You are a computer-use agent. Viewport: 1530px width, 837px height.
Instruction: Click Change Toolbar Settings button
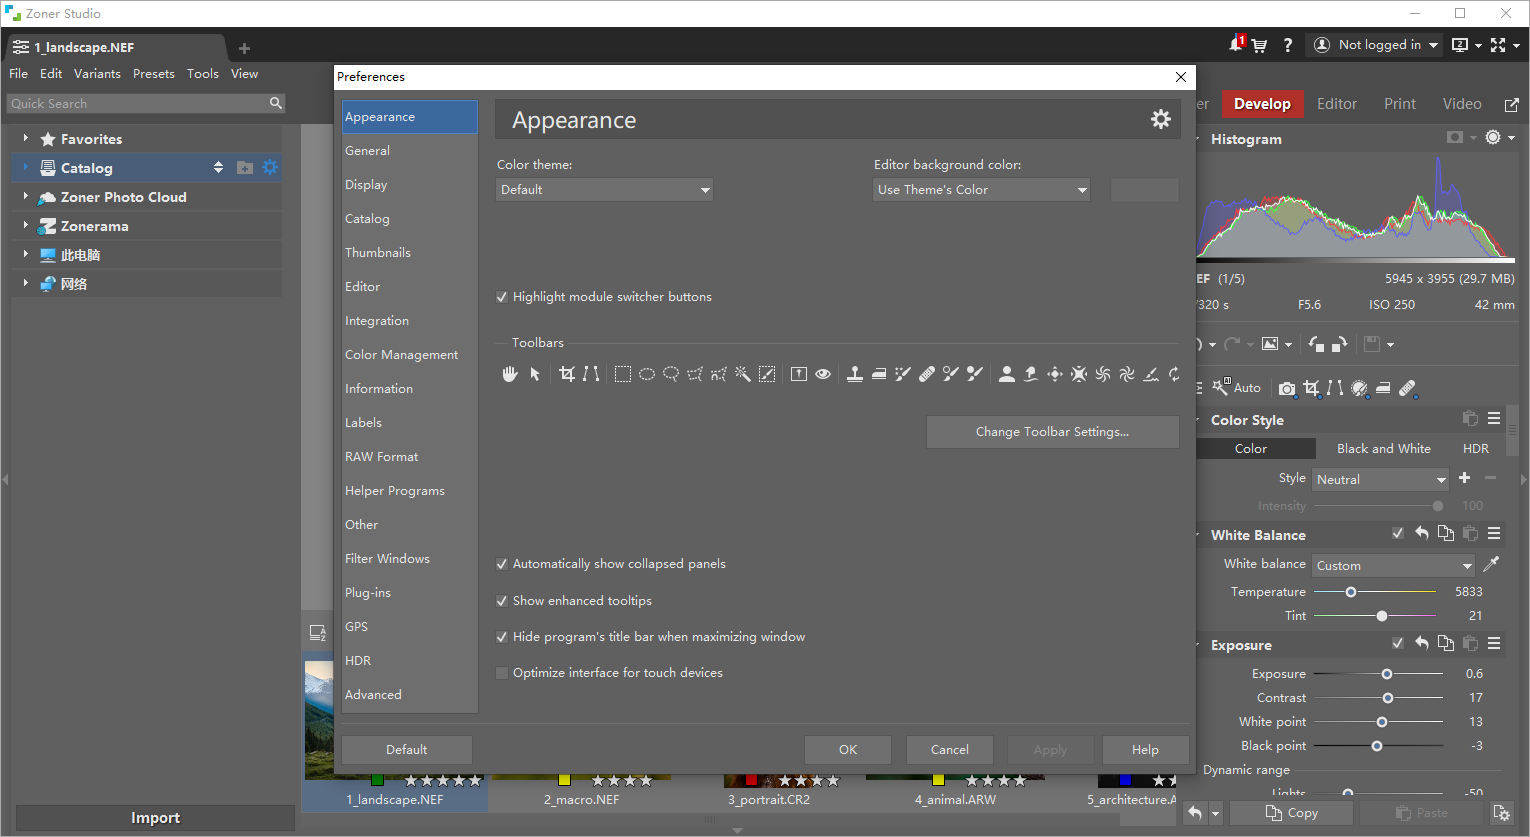click(x=1052, y=432)
